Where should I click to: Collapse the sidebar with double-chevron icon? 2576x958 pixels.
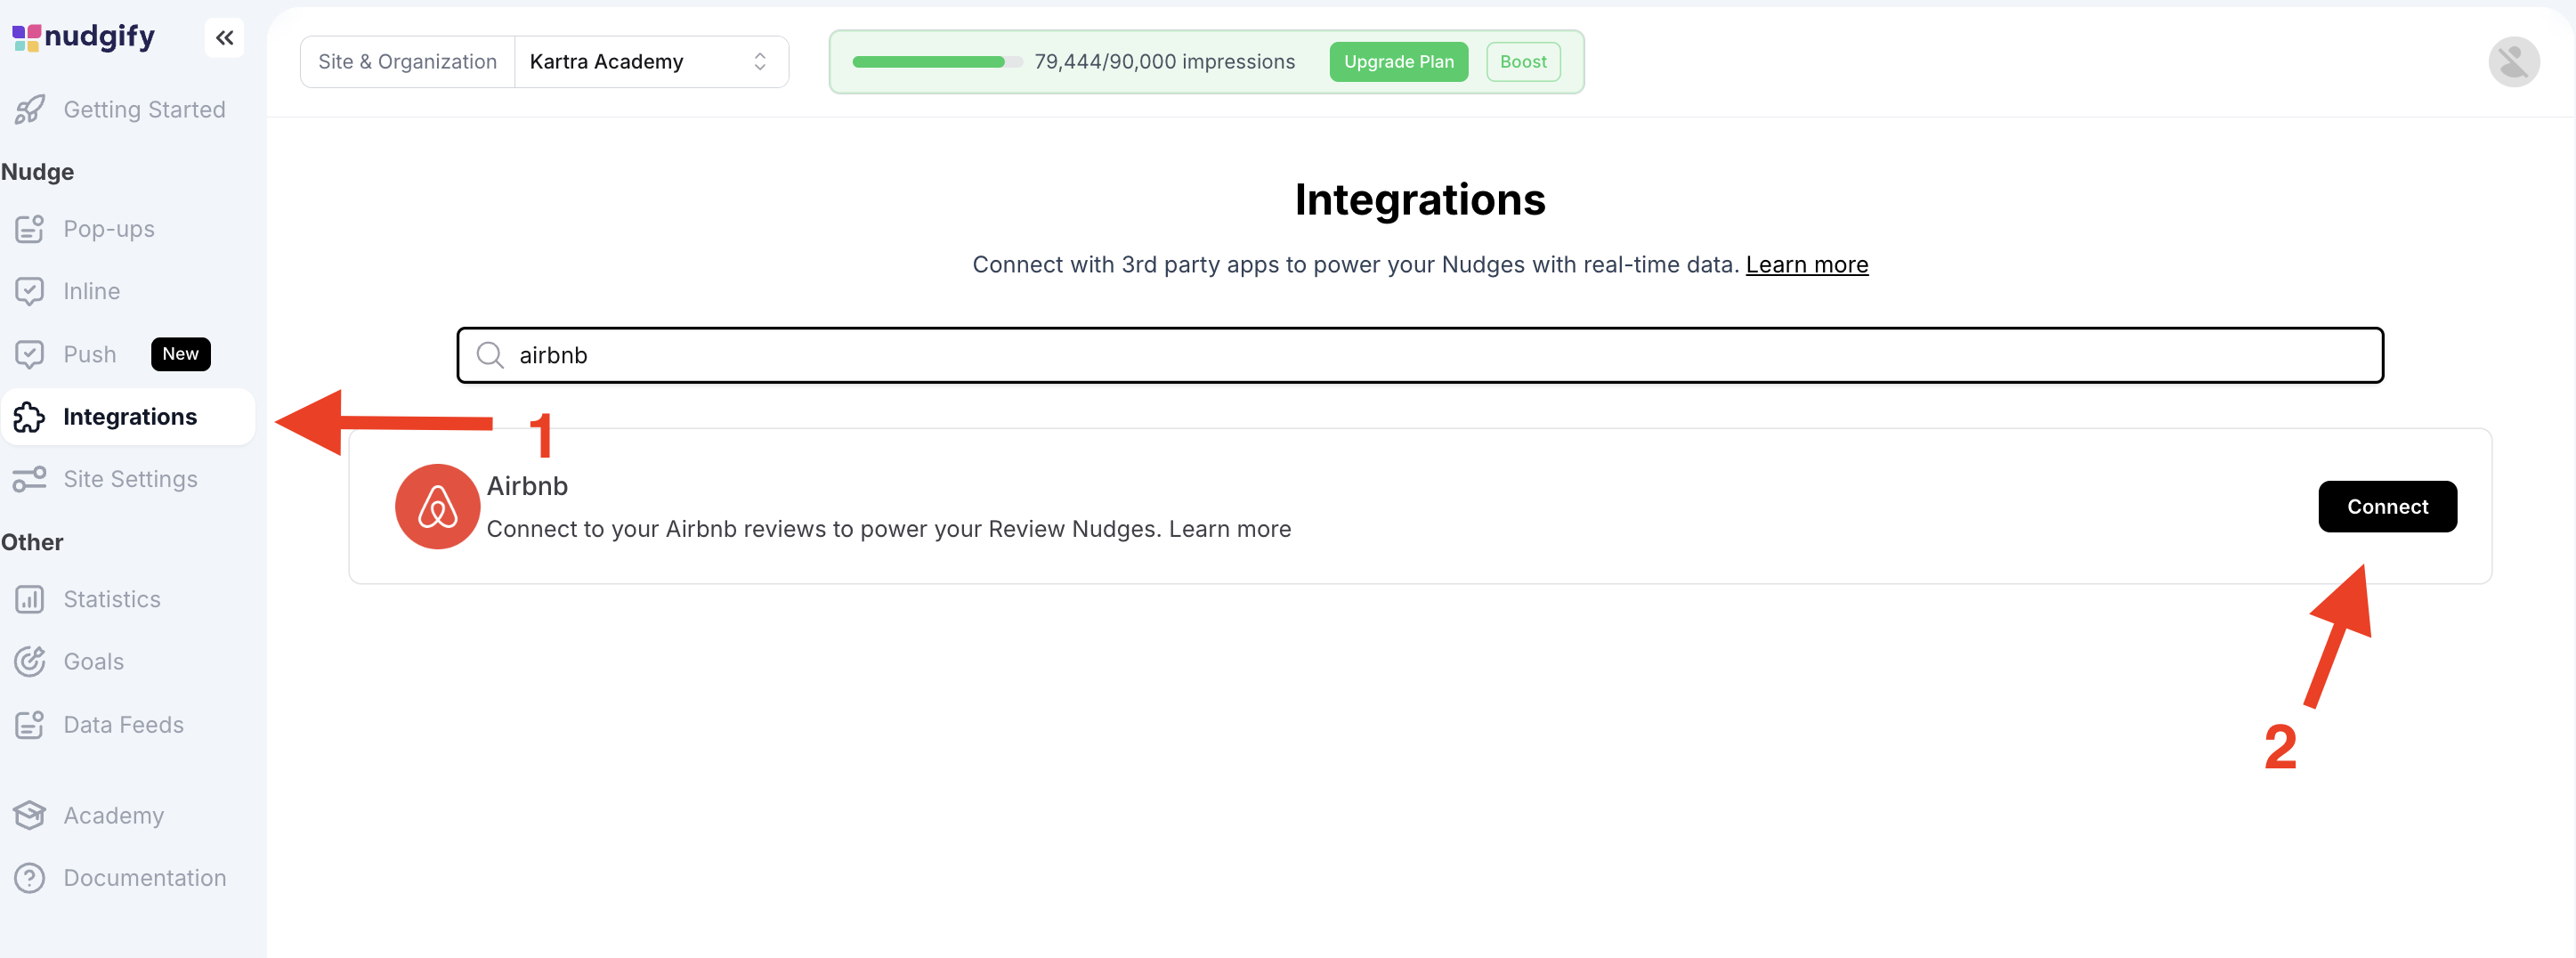224,38
